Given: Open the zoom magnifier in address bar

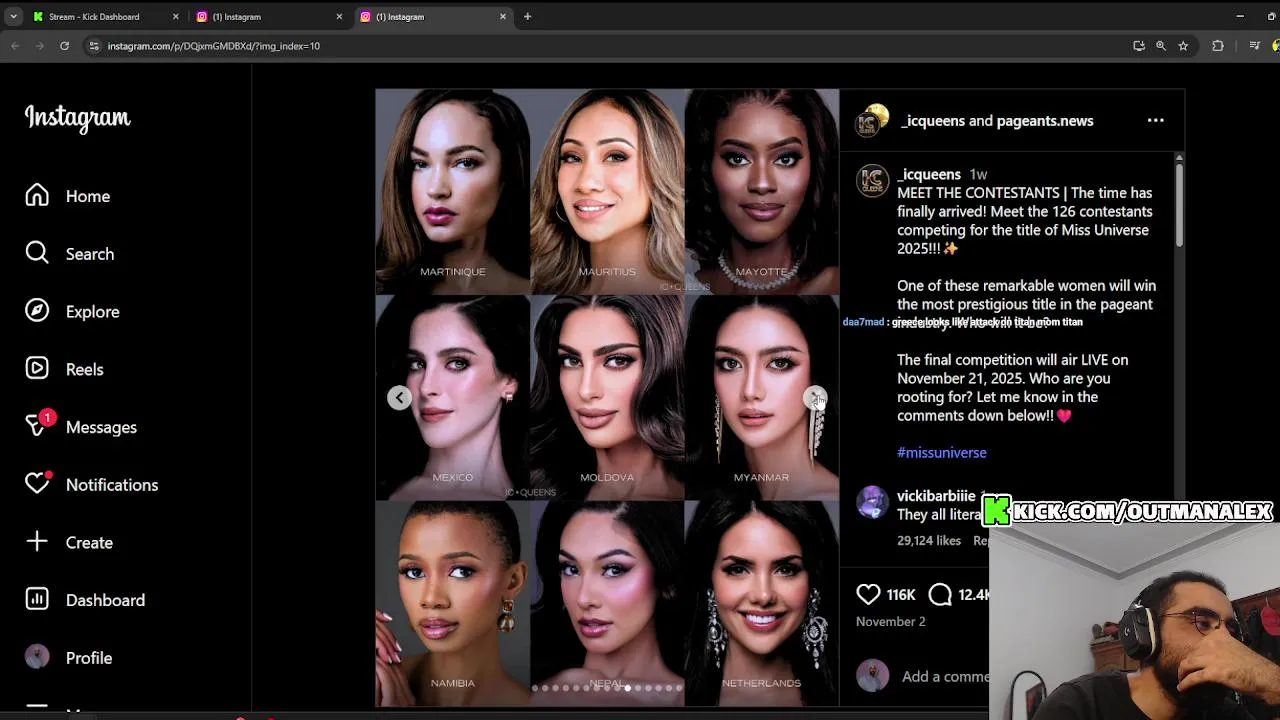Looking at the screenshot, I should point(1161,46).
